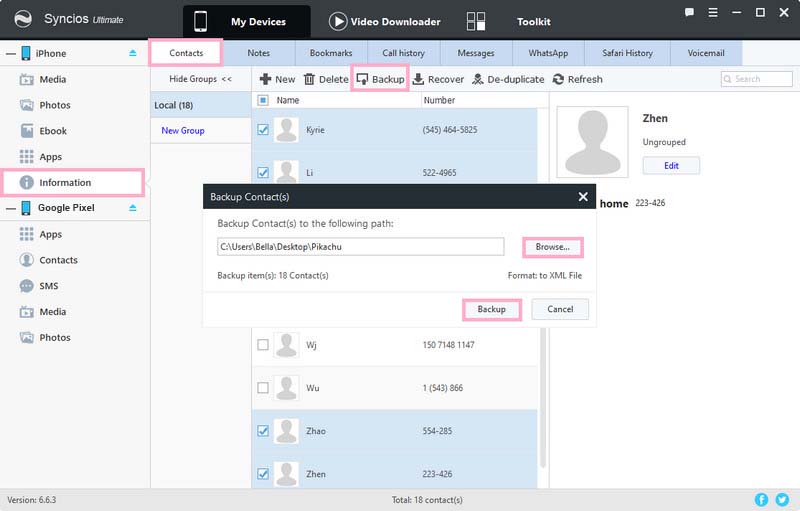The image size is (800, 511).
Task: Select Information in iPhone sidebar
Action: [x=73, y=183]
